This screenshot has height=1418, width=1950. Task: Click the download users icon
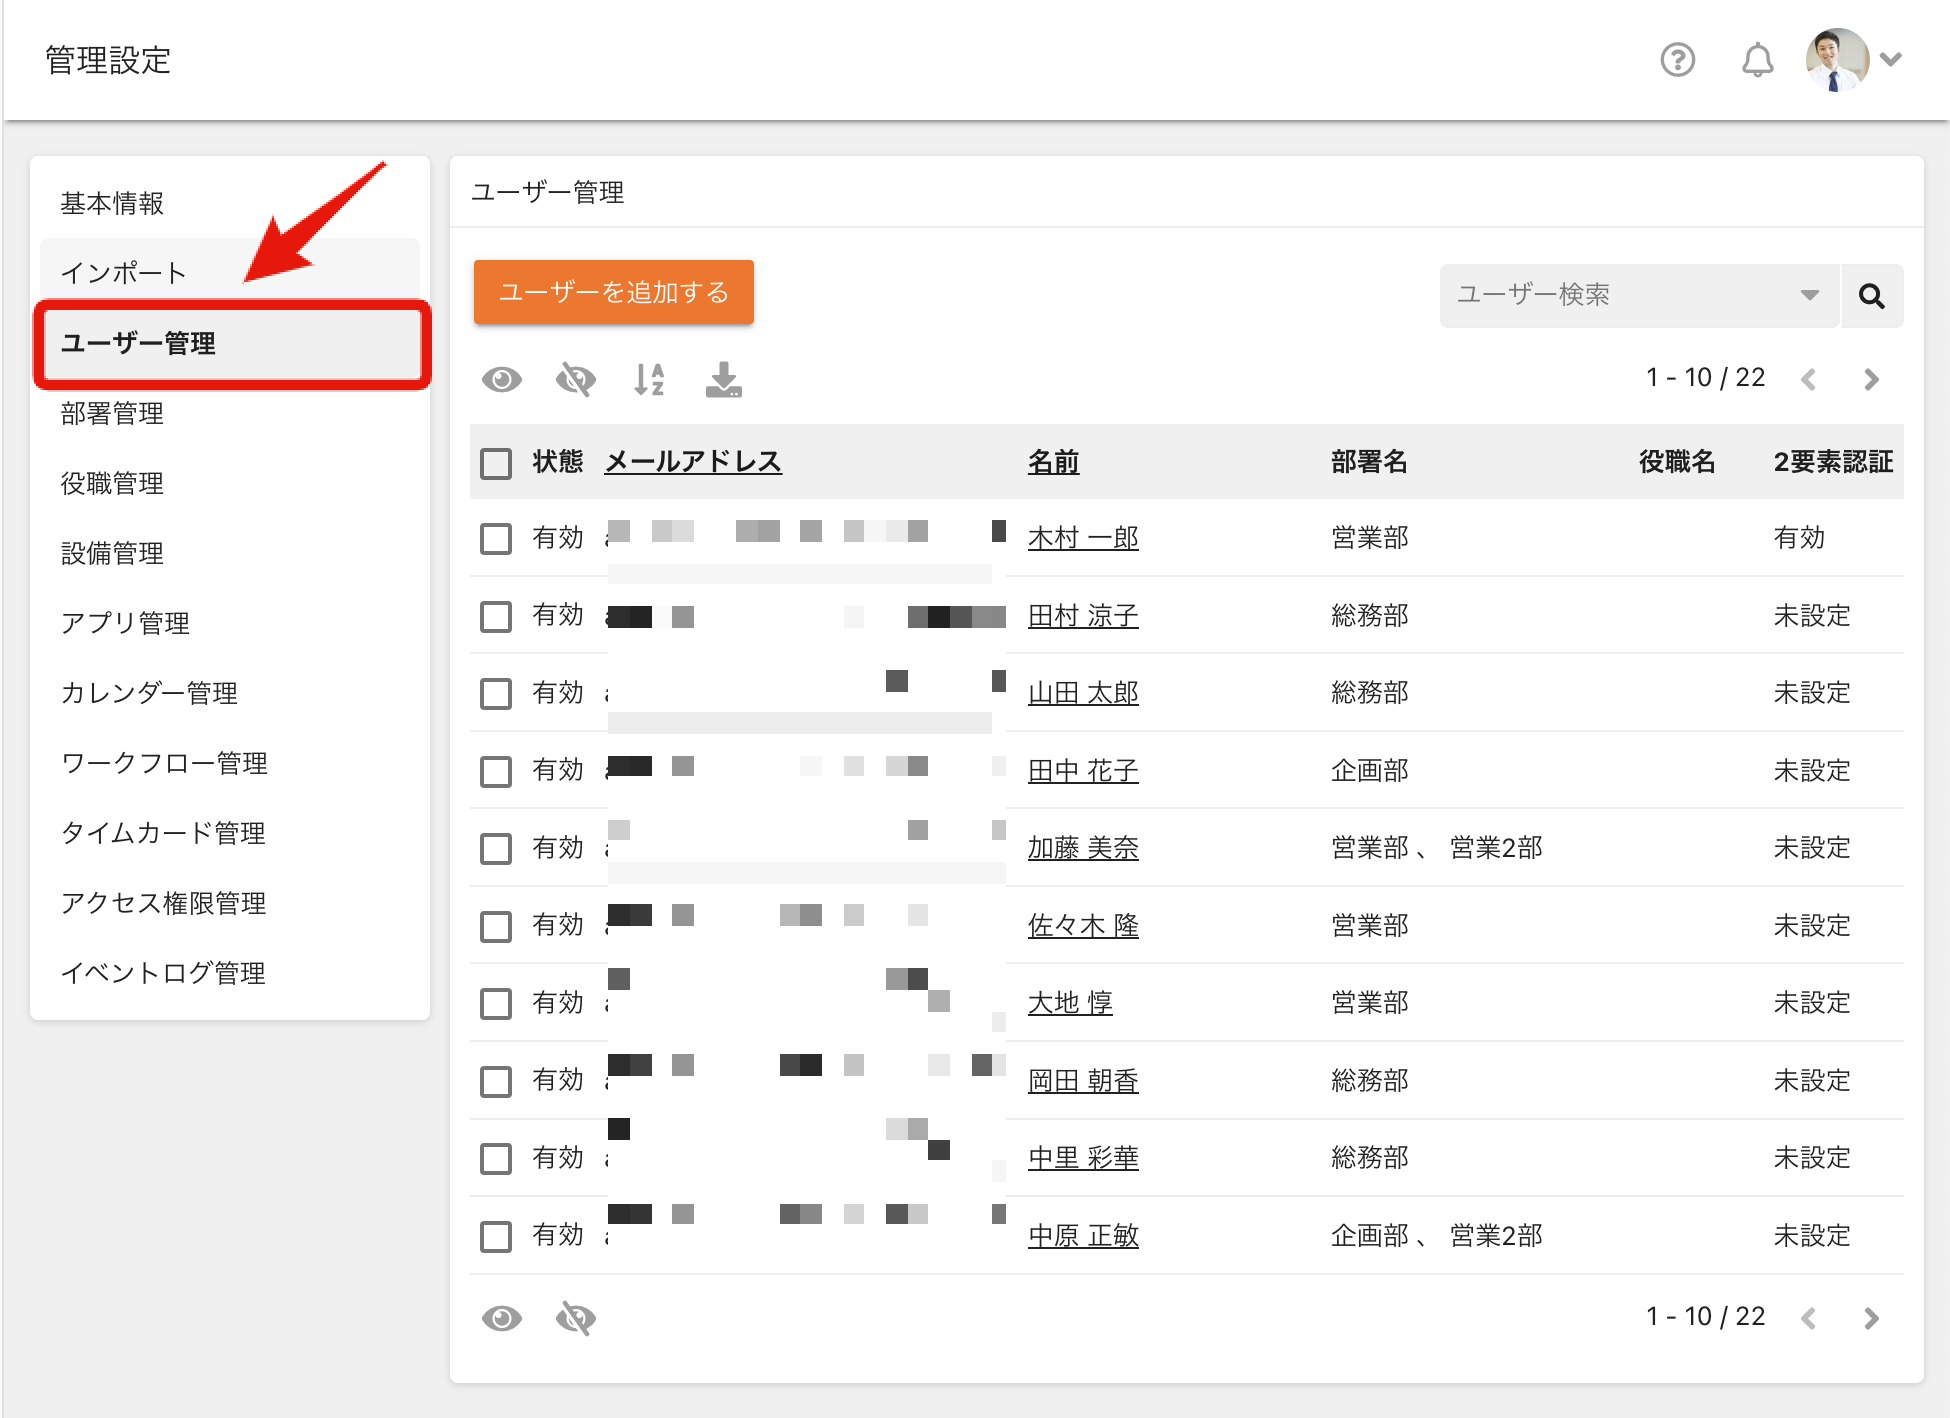(723, 380)
